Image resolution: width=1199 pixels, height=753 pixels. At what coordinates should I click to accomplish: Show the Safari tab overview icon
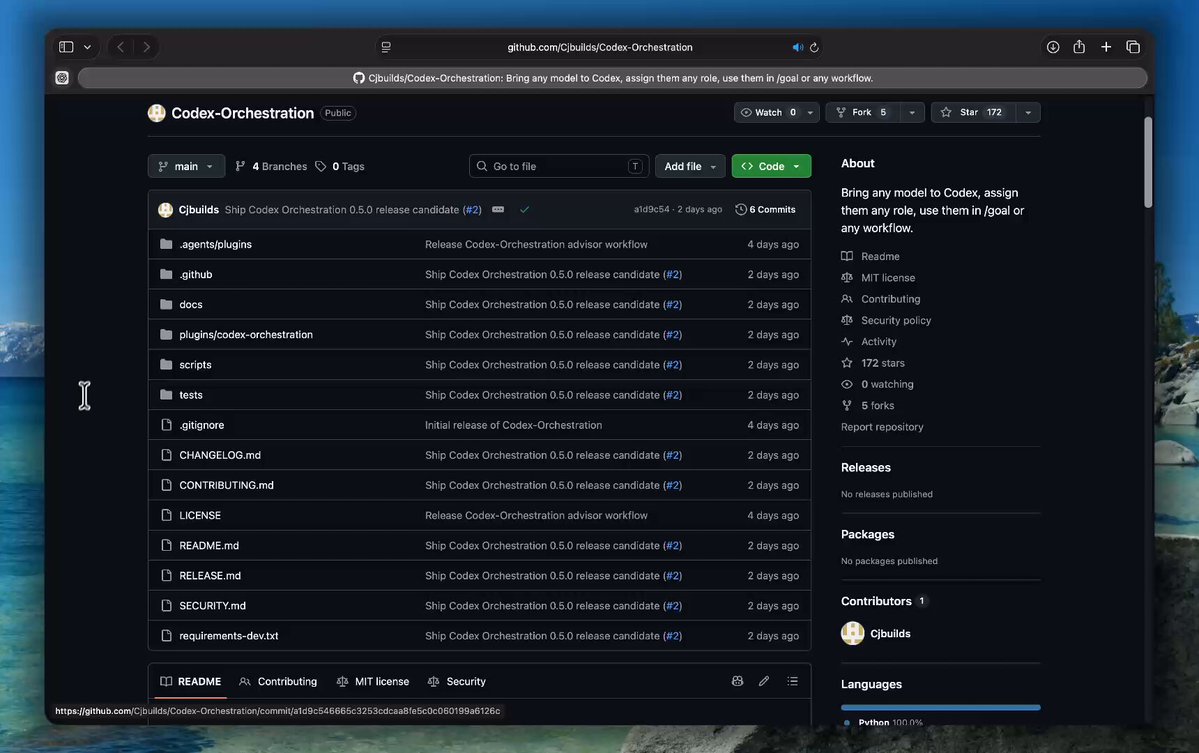click(1133, 47)
